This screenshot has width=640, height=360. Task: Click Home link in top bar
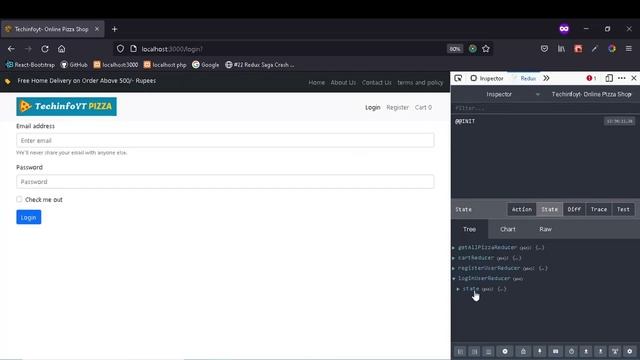coord(317,82)
